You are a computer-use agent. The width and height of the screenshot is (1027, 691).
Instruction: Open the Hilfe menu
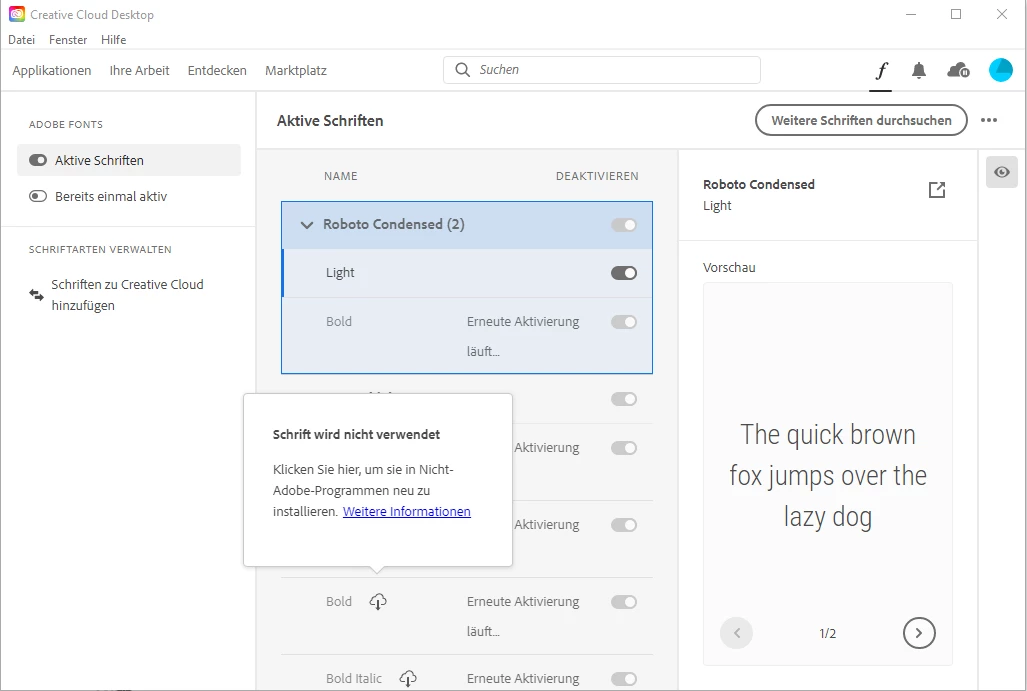coord(113,40)
